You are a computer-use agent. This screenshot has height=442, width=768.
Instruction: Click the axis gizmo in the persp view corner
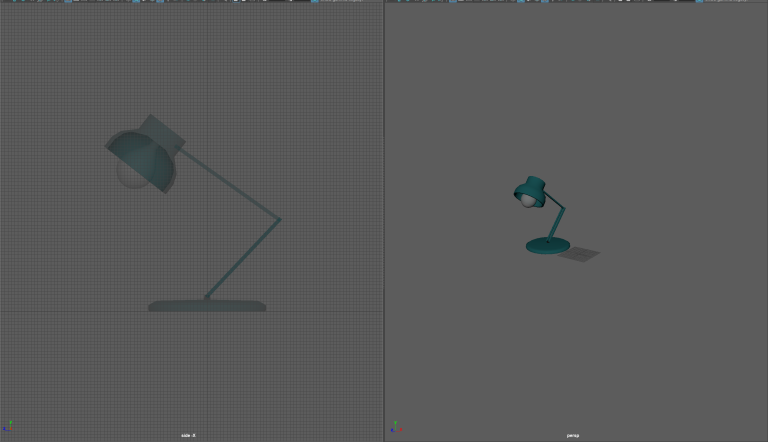tap(395, 427)
